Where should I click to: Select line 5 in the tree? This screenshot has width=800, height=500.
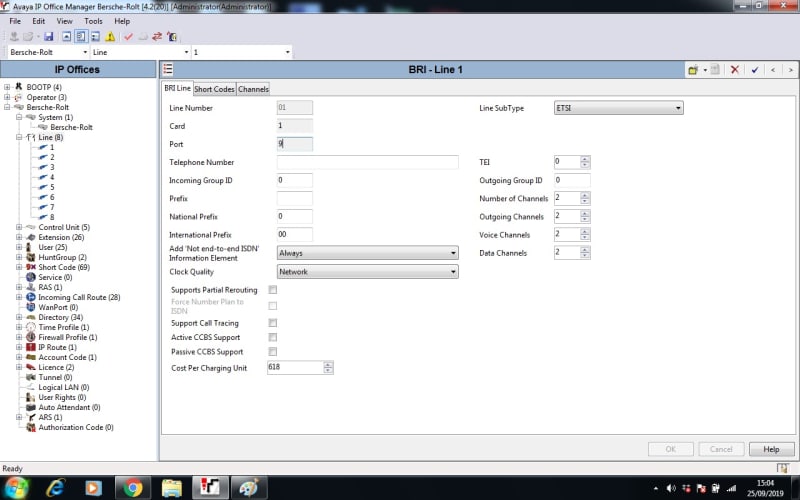point(52,187)
